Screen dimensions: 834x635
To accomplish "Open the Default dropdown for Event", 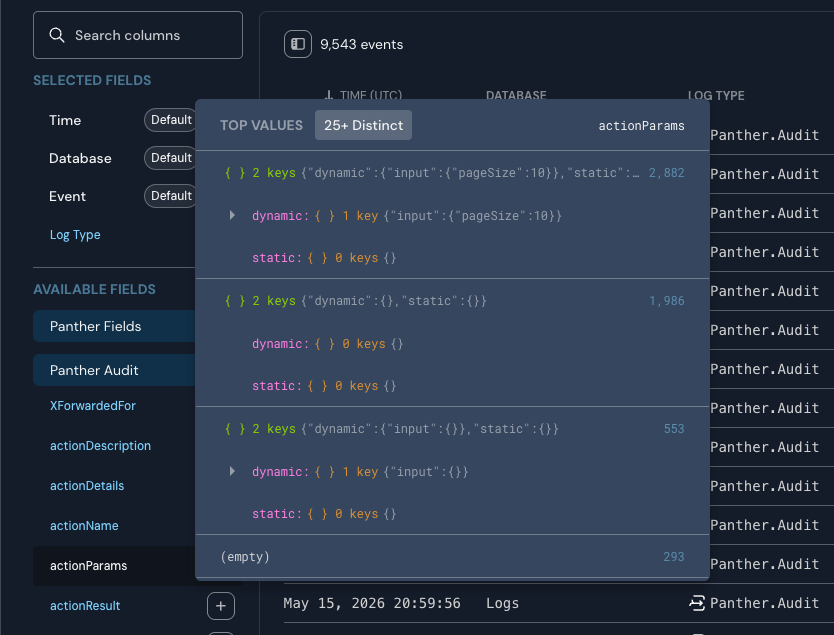I will click(x=171, y=196).
